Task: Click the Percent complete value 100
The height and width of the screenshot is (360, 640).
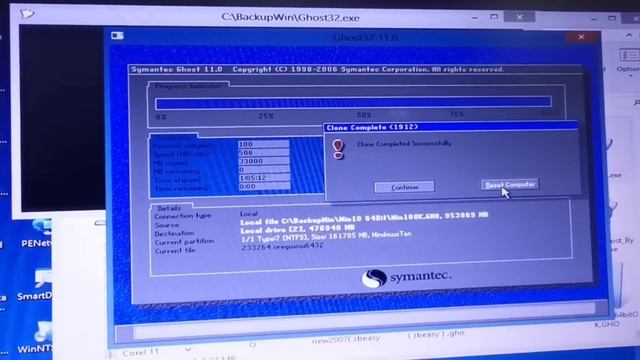Action: (x=264, y=144)
